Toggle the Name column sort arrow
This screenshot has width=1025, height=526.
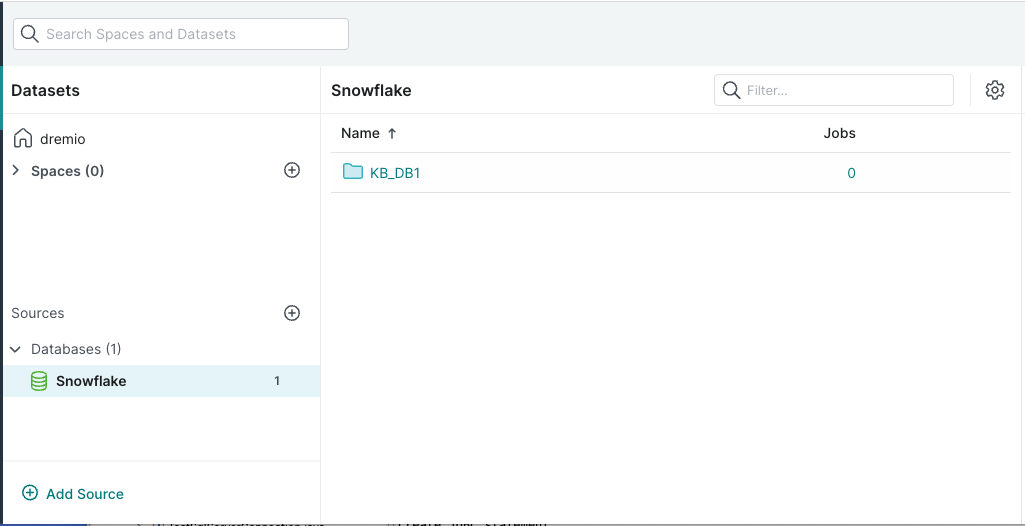[392, 133]
